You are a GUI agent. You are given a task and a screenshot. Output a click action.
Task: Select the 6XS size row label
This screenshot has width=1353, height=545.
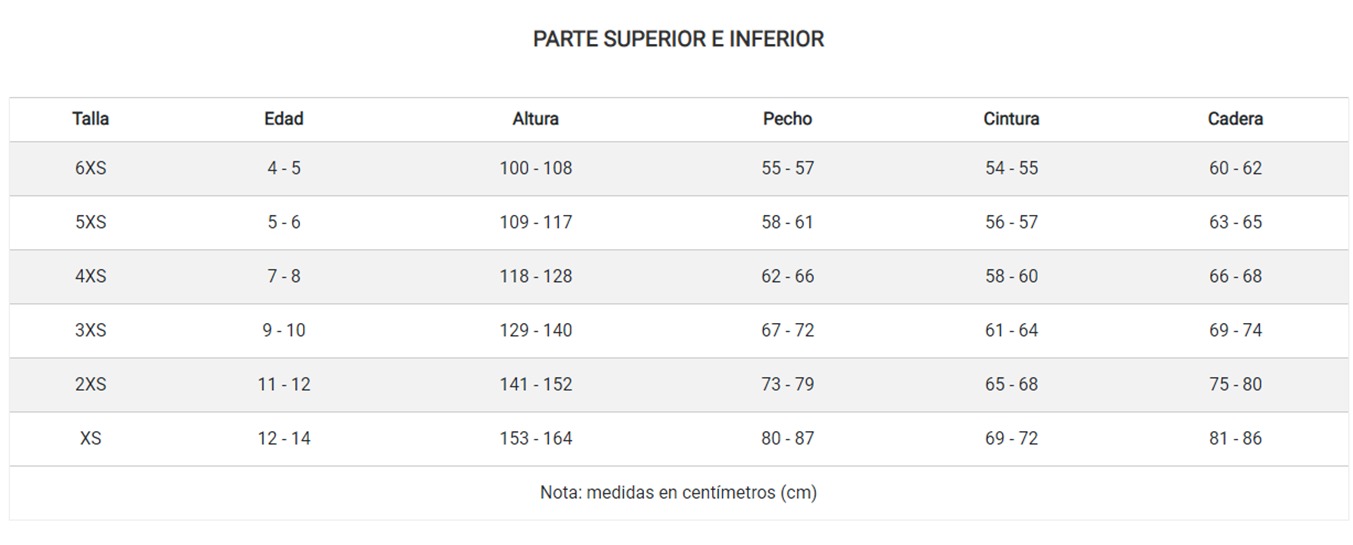click(90, 168)
